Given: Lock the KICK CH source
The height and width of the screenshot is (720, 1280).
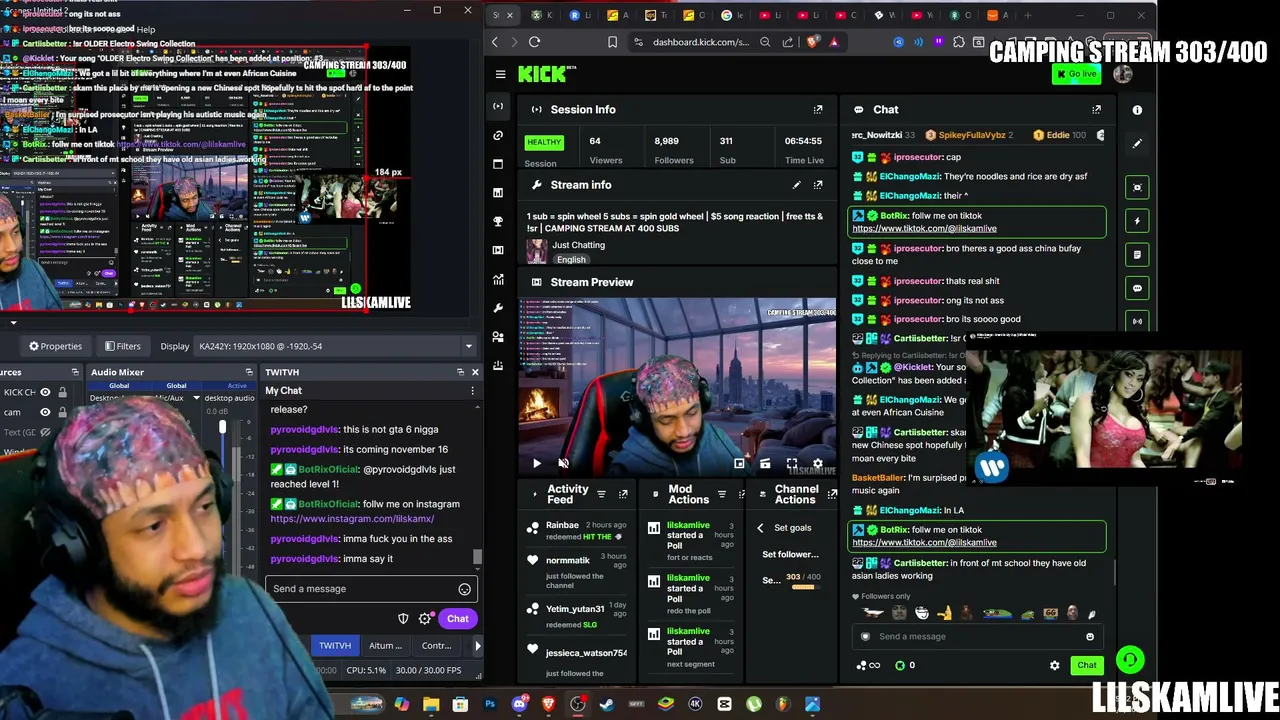Looking at the screenshot, I should (62, 392).
